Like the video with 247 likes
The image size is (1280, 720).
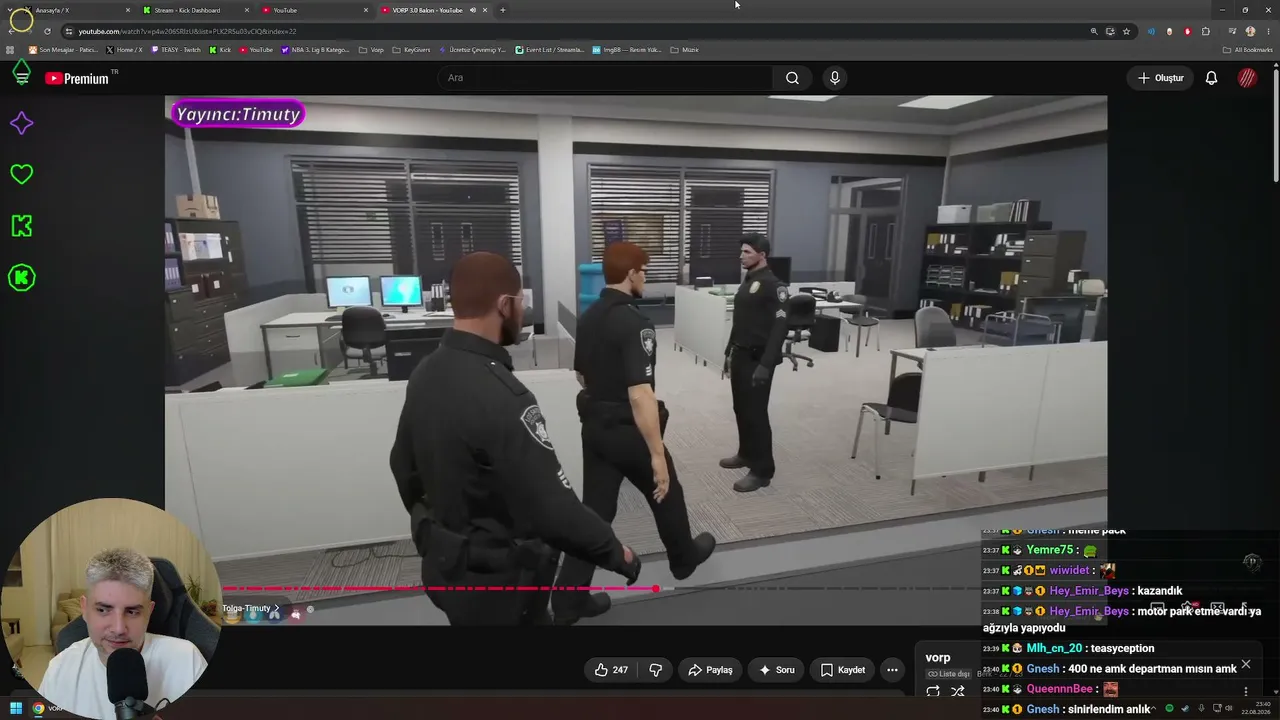pos(611,670)
